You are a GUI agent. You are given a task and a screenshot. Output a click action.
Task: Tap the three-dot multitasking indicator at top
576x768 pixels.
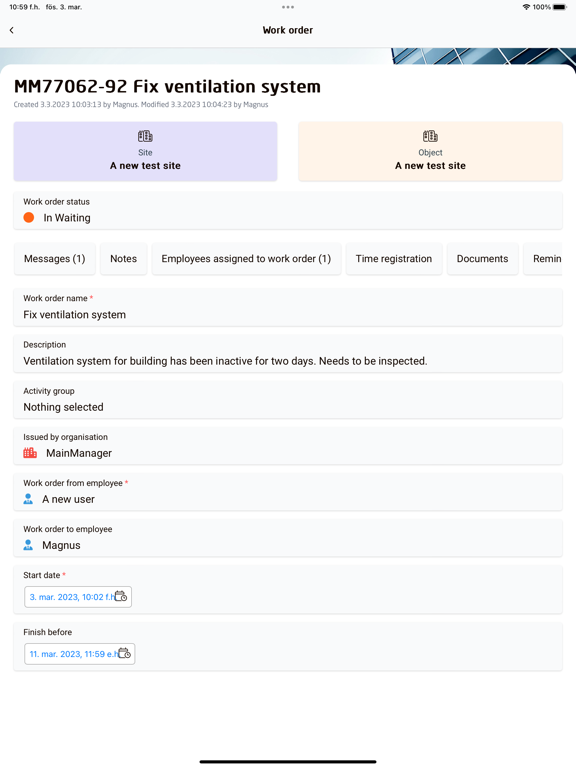tap(288, 7)
